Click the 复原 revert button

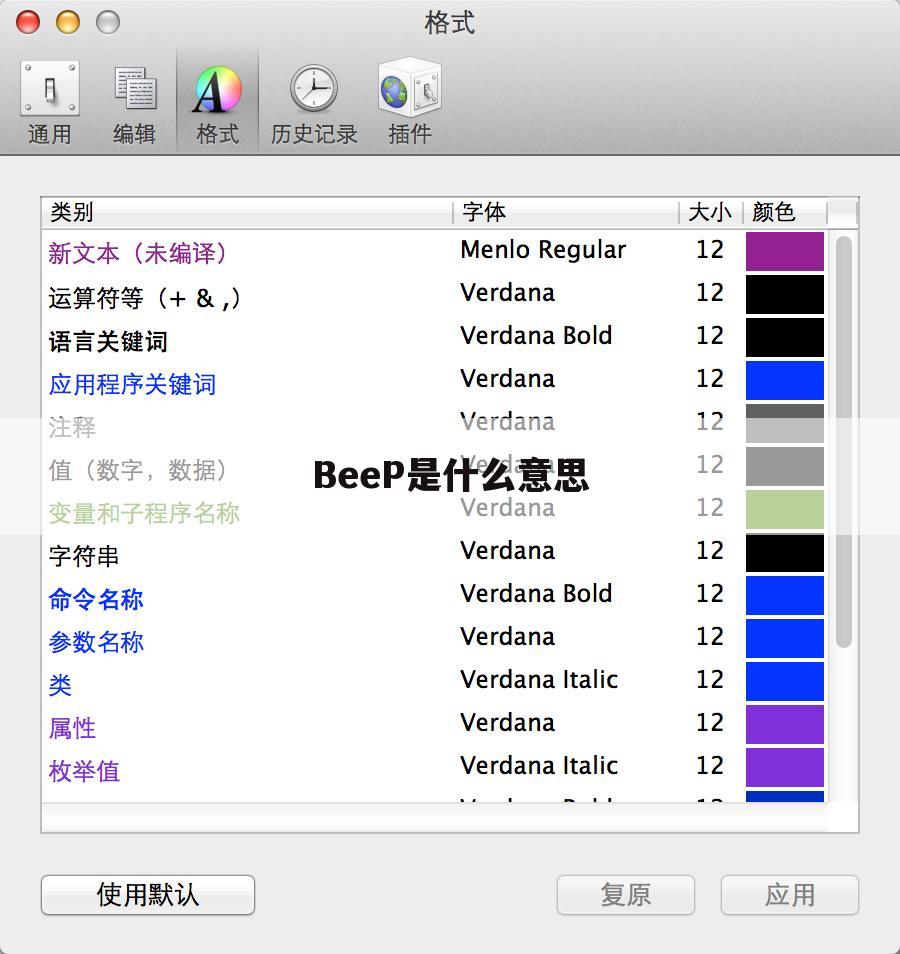pos(626,894)
